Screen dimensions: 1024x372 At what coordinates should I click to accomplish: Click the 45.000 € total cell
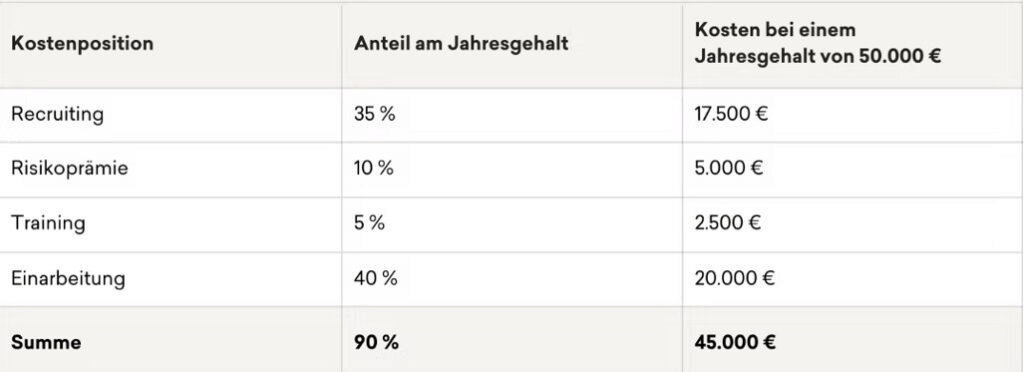pos(735,342)
